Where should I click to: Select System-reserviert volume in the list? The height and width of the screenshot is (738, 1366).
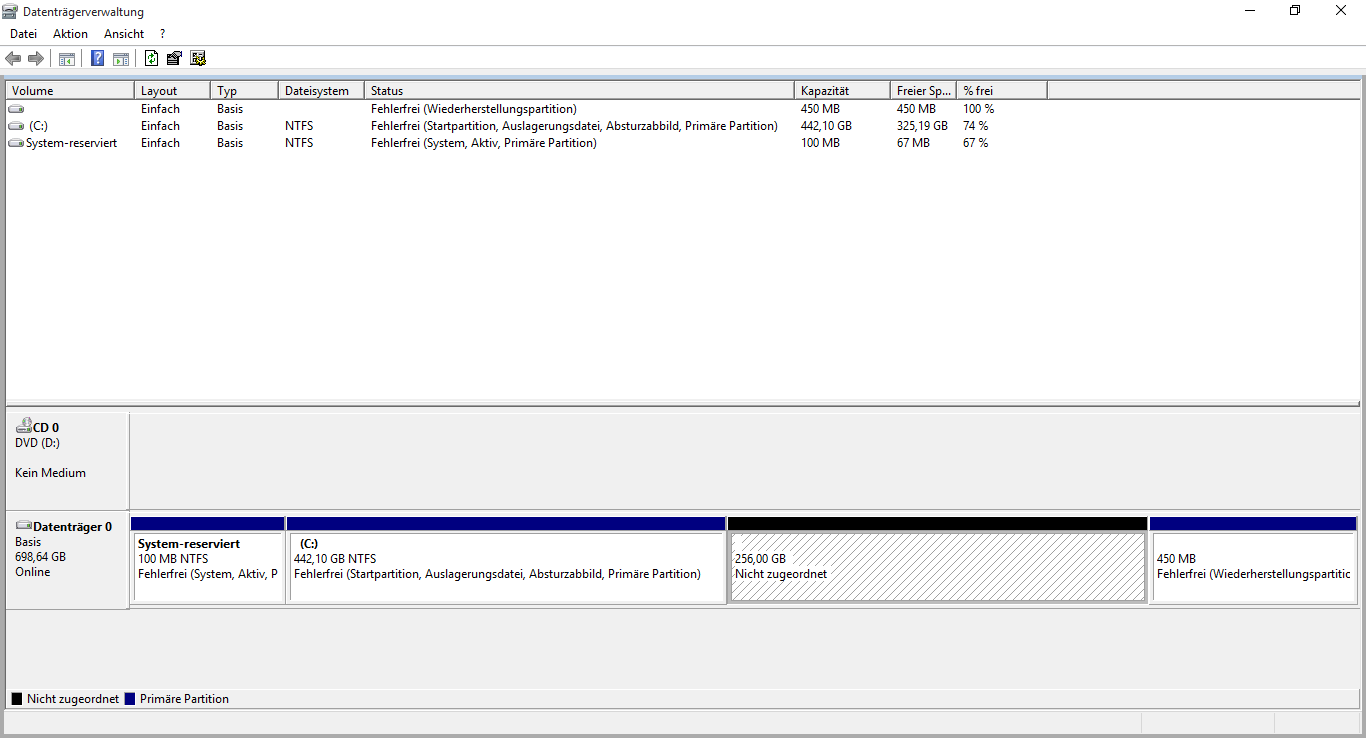pyautogui.click(x=70, y=143)
